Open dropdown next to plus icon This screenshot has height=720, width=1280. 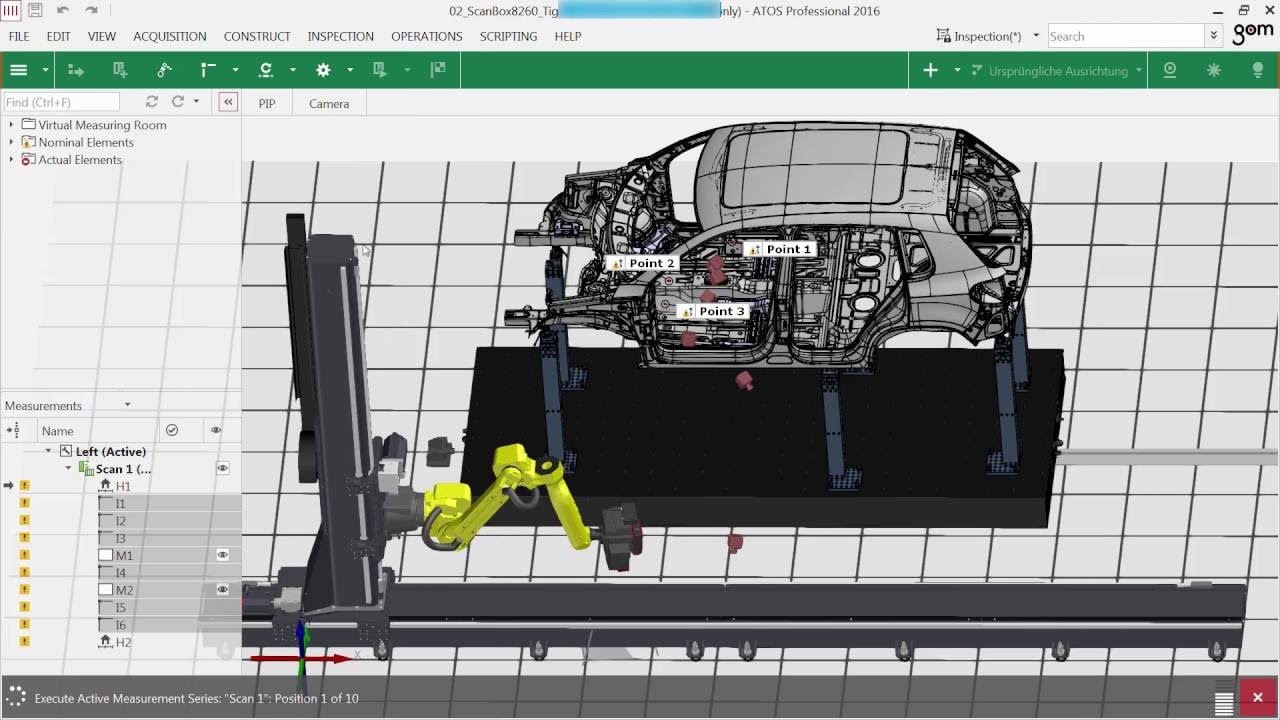[x=957, y=70]
